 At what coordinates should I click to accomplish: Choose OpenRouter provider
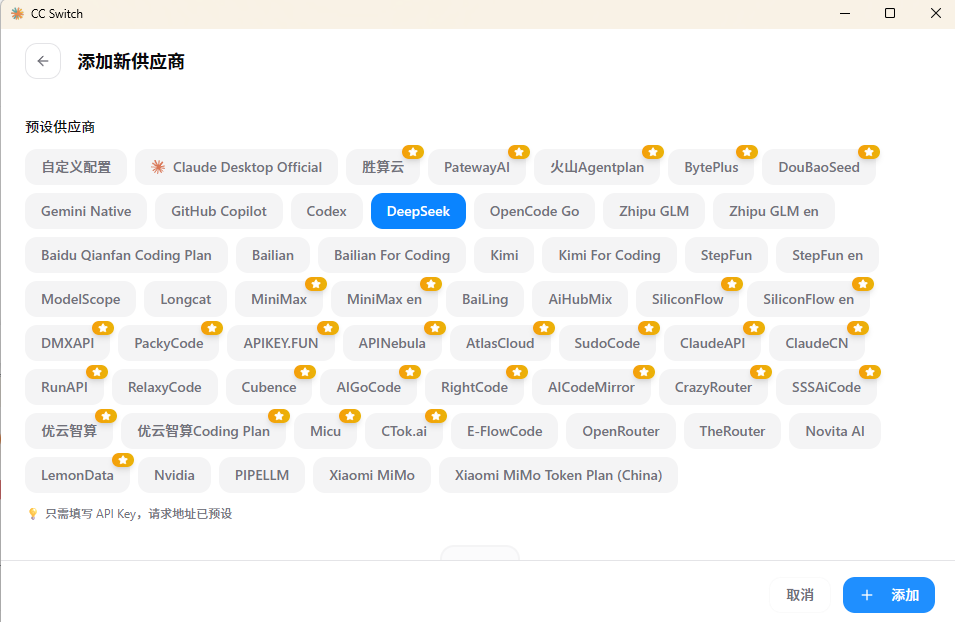621,431
